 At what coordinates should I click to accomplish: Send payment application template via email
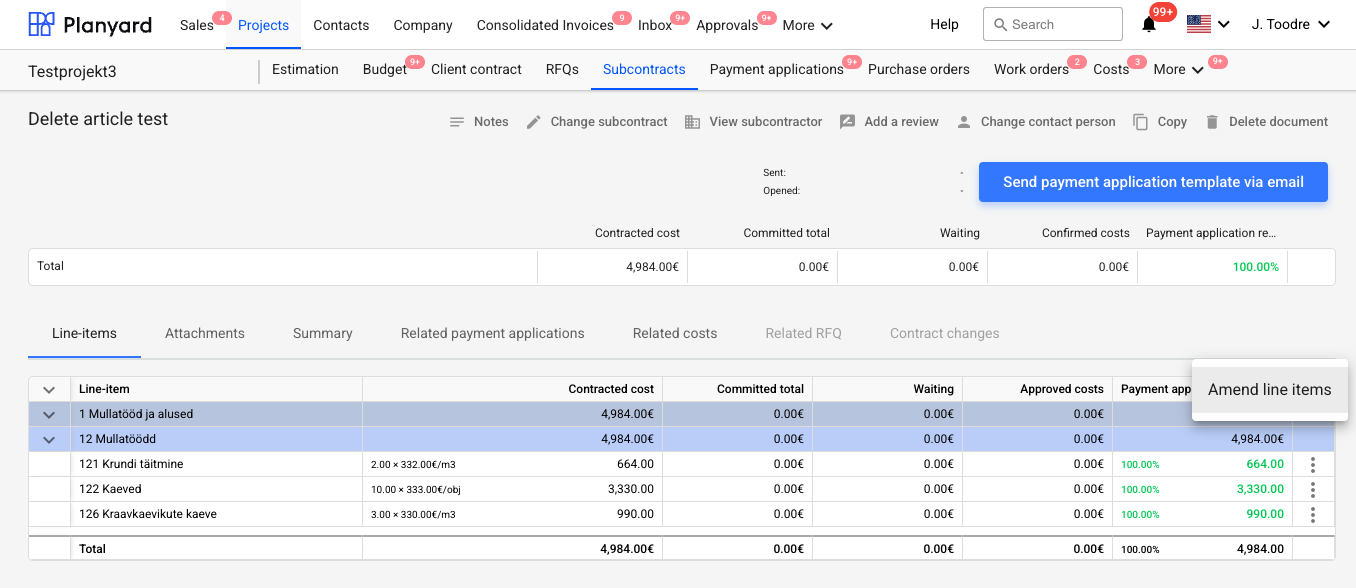[x=1153, y=182]
